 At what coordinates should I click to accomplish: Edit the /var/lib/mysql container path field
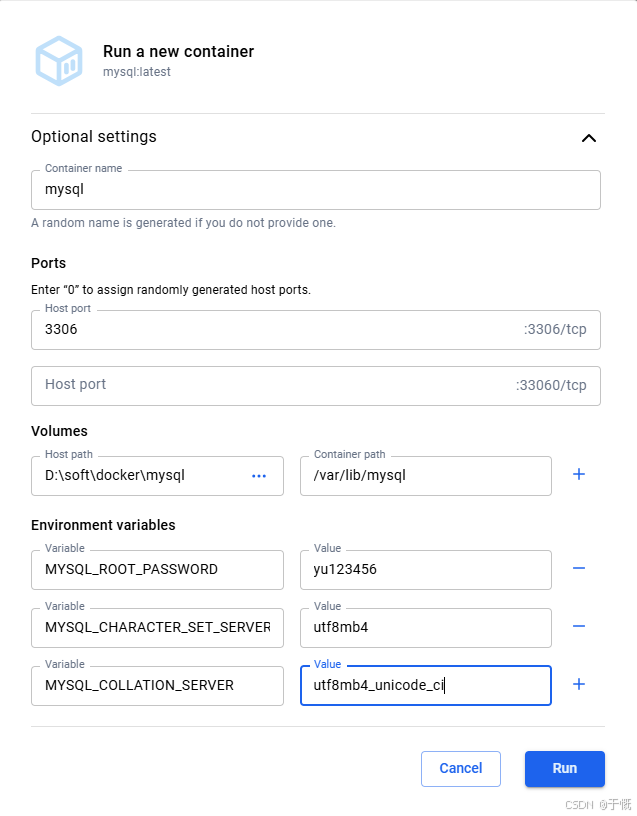click(x=425, y=476)
